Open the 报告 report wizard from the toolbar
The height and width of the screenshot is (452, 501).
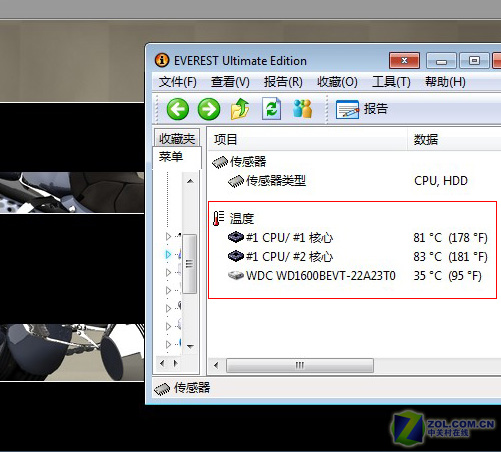(x=362, y=109)
